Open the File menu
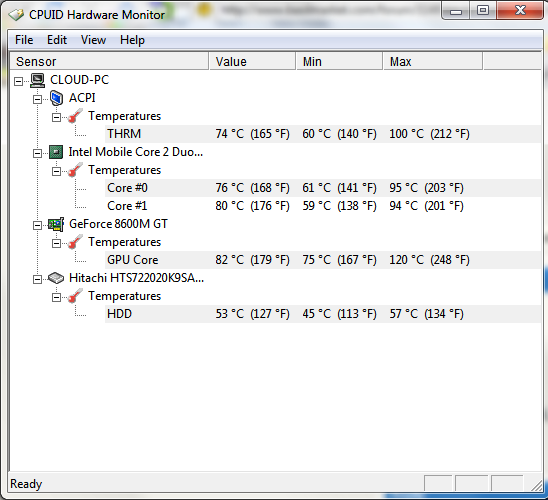 pos(24,40)
